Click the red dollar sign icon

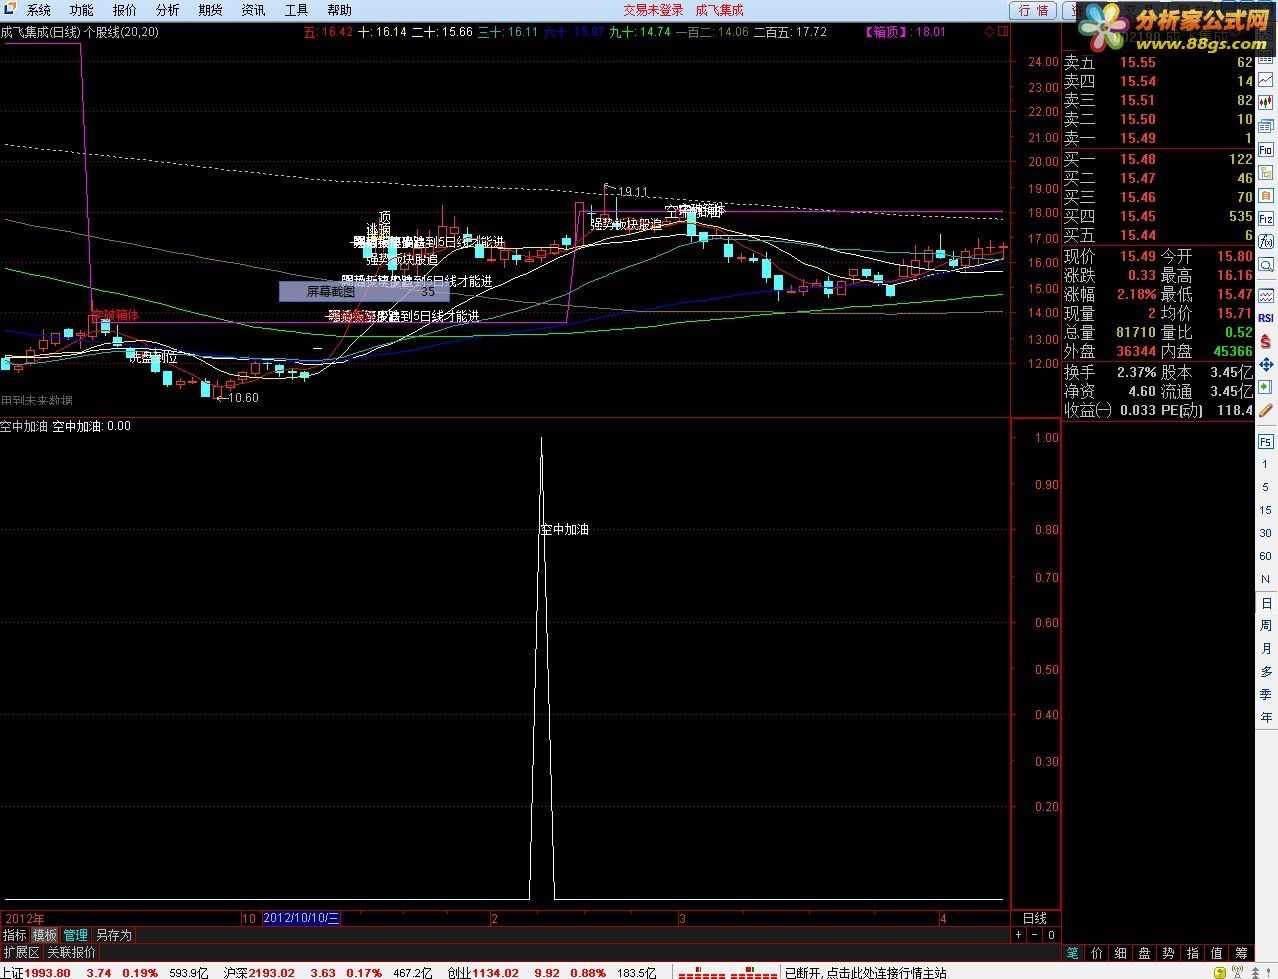1265,341
